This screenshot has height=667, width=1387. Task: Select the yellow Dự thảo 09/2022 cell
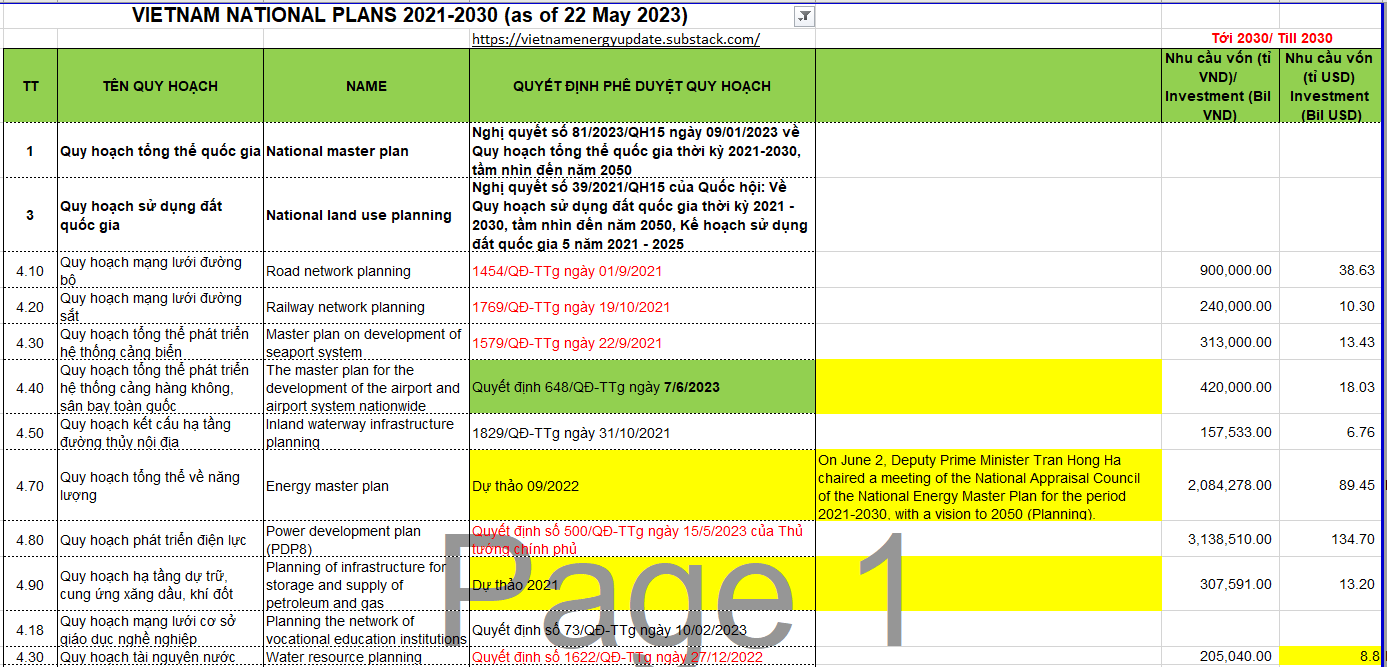643,485
